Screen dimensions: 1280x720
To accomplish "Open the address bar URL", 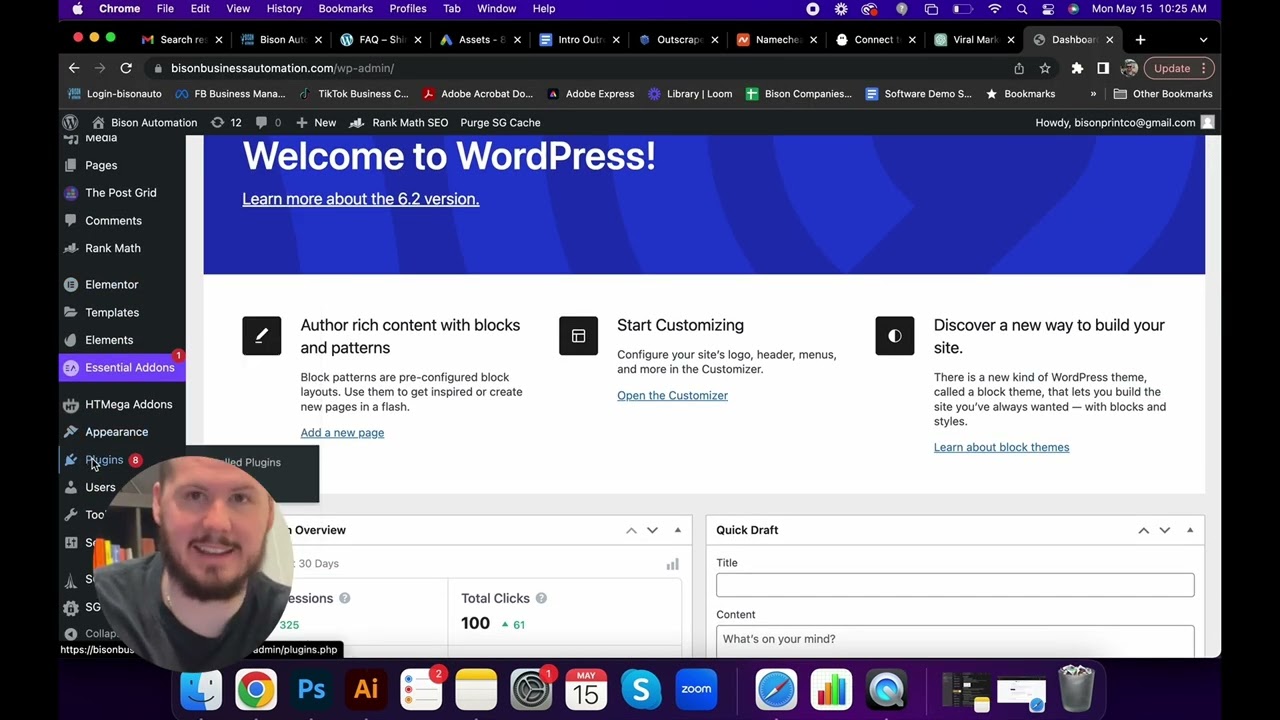I will [x=282, y=68].
